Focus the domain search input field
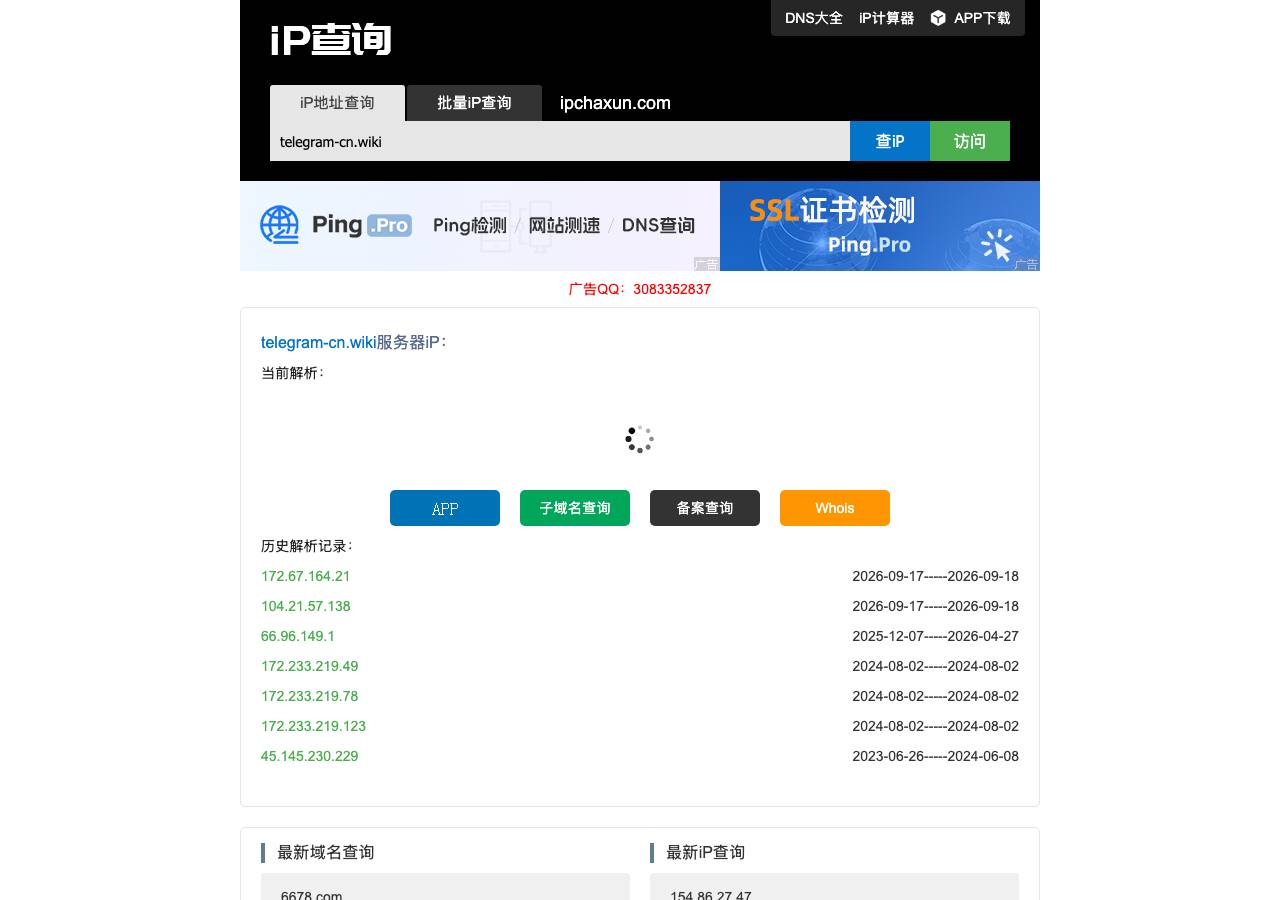The image size is (1280, 900). pyautogui.click(x=560, y=141)
